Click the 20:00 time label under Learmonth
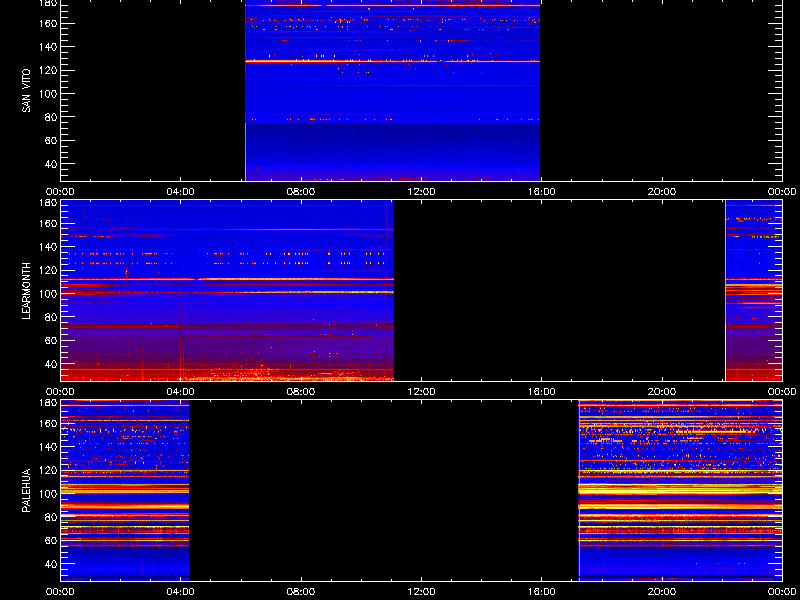The image size is (800, 600). (x=662, y=392)
